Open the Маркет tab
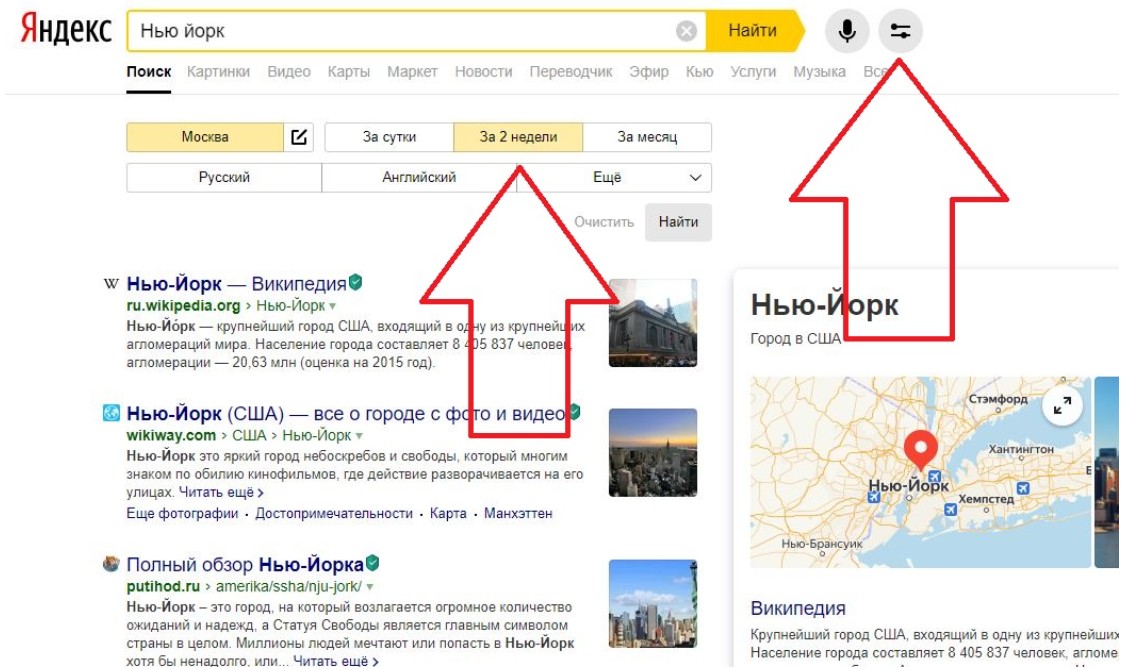This screenshot has height=670, width=1140. click(412, 71)
